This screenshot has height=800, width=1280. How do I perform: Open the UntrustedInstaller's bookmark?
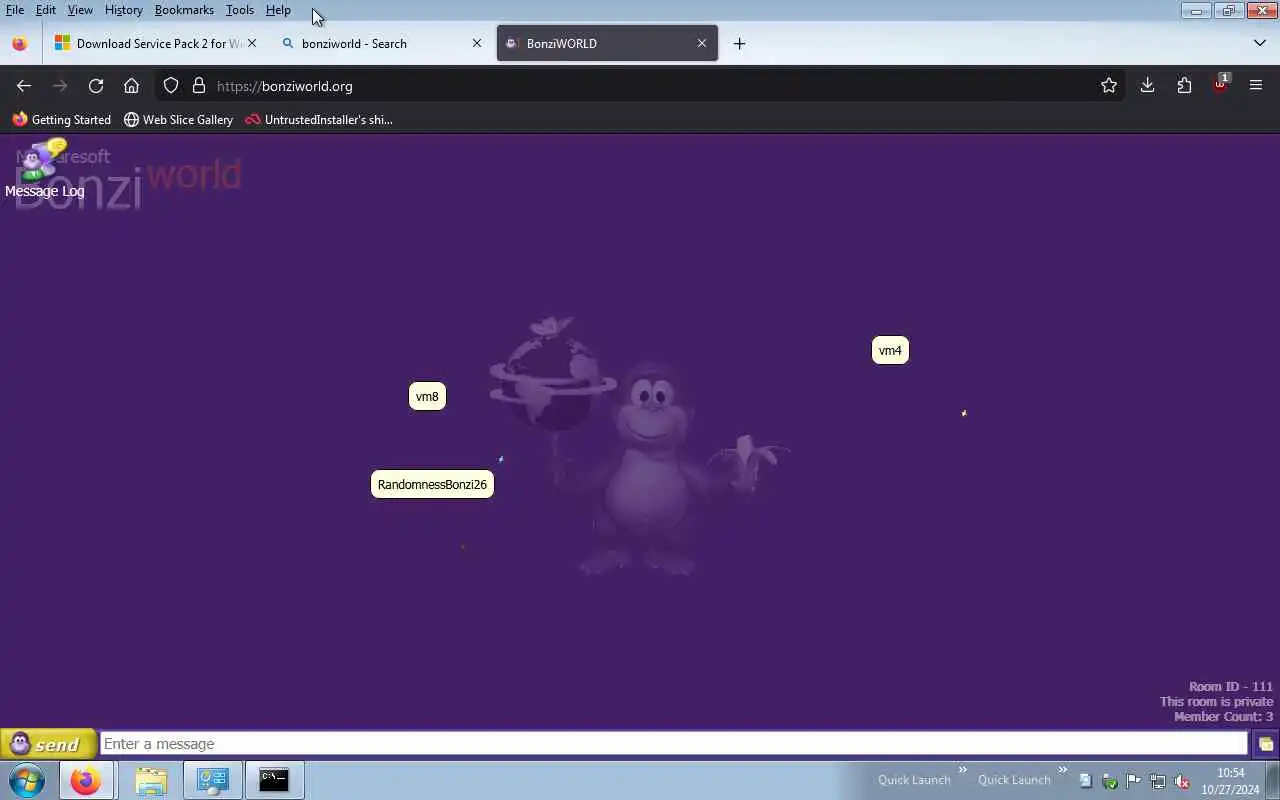pyautogui.click(x=319, y=119)
